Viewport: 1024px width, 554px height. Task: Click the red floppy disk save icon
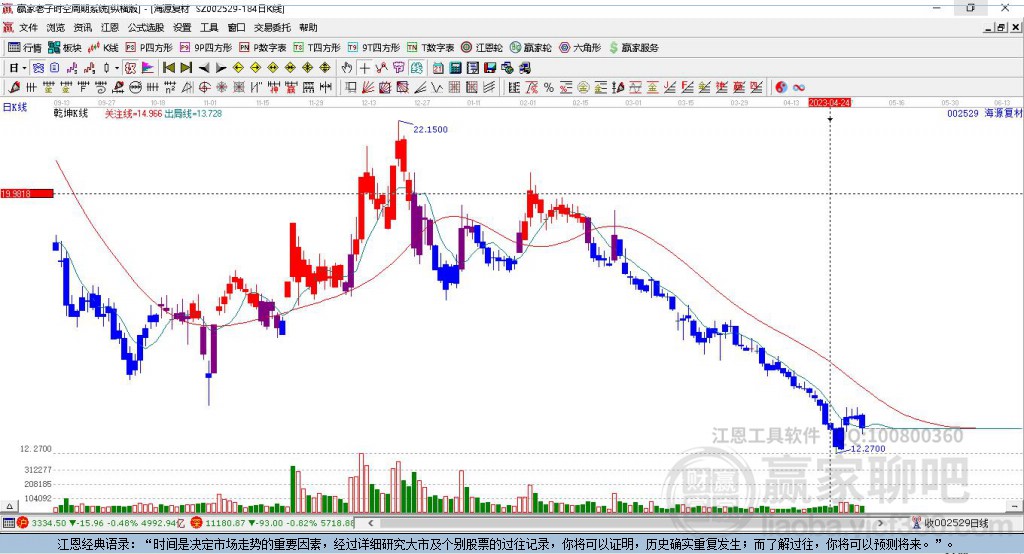coord(490,68)
